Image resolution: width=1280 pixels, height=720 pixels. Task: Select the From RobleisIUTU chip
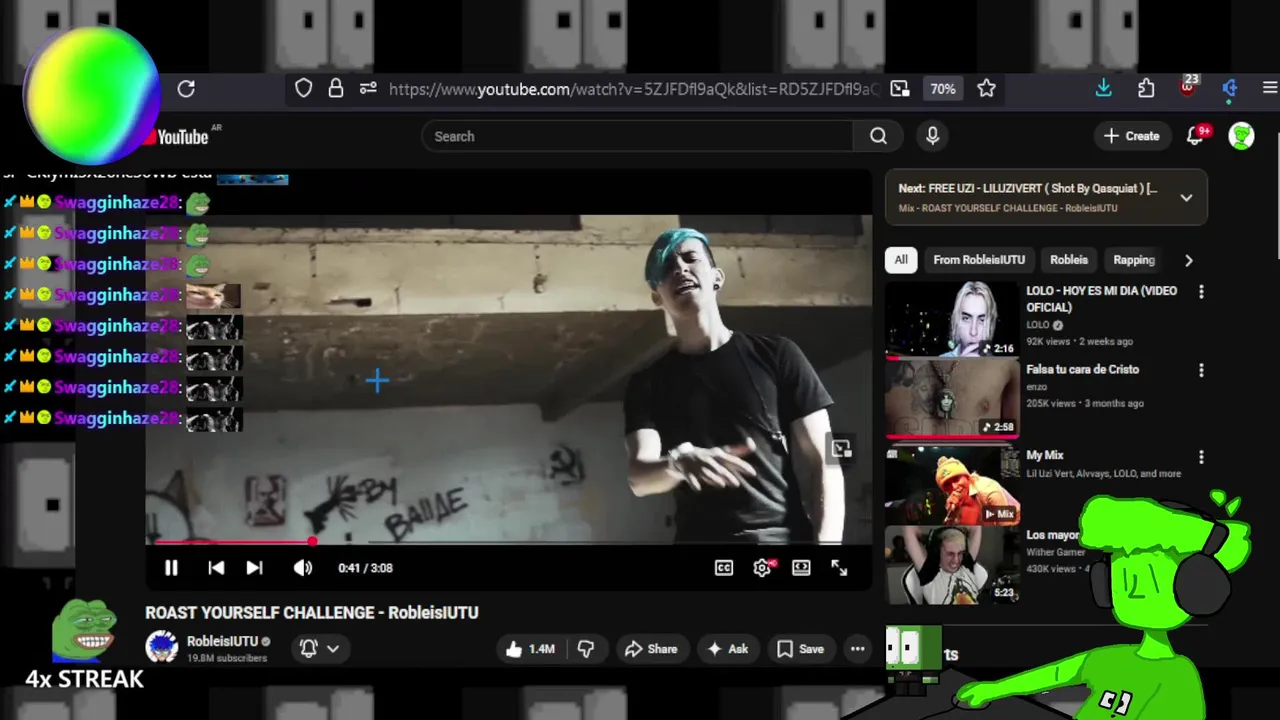pyautogui.click(x=979, y=260)
